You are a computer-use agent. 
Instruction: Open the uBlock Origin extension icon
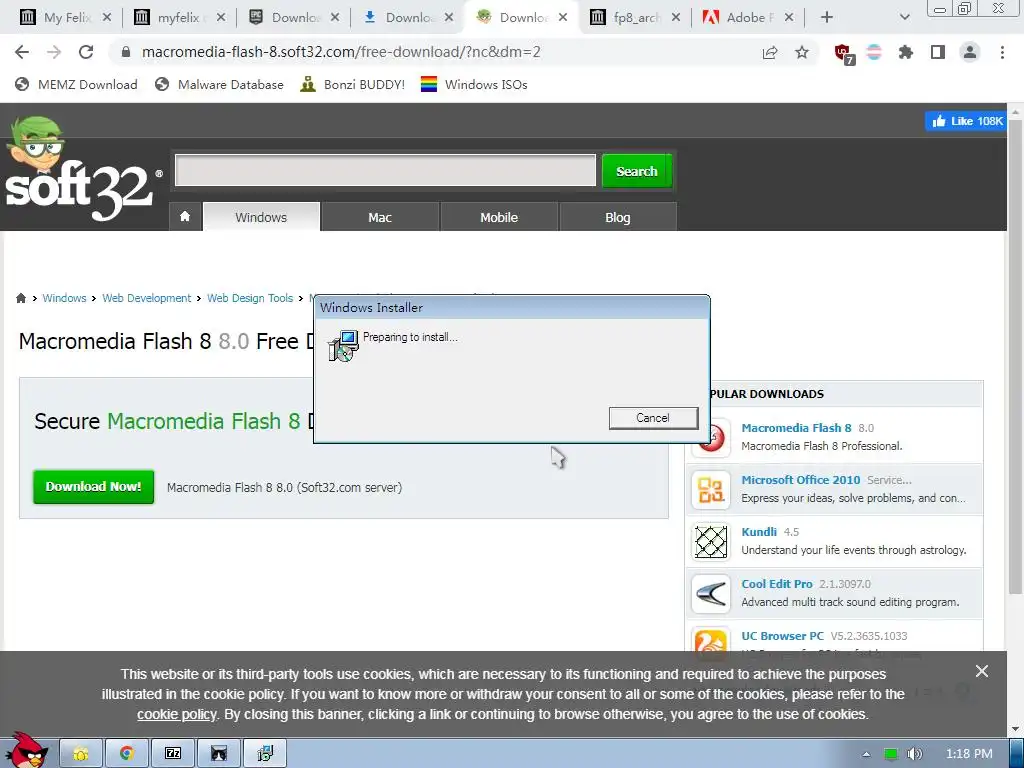click(x=844, y=54)
